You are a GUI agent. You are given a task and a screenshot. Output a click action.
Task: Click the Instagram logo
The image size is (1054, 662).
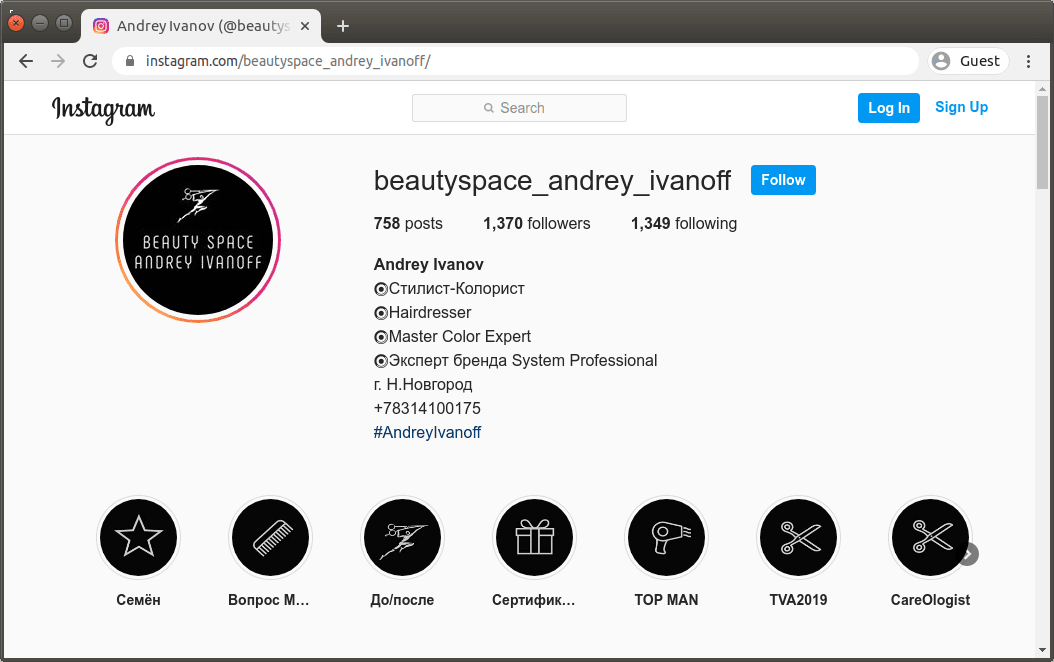click(104, 109)
